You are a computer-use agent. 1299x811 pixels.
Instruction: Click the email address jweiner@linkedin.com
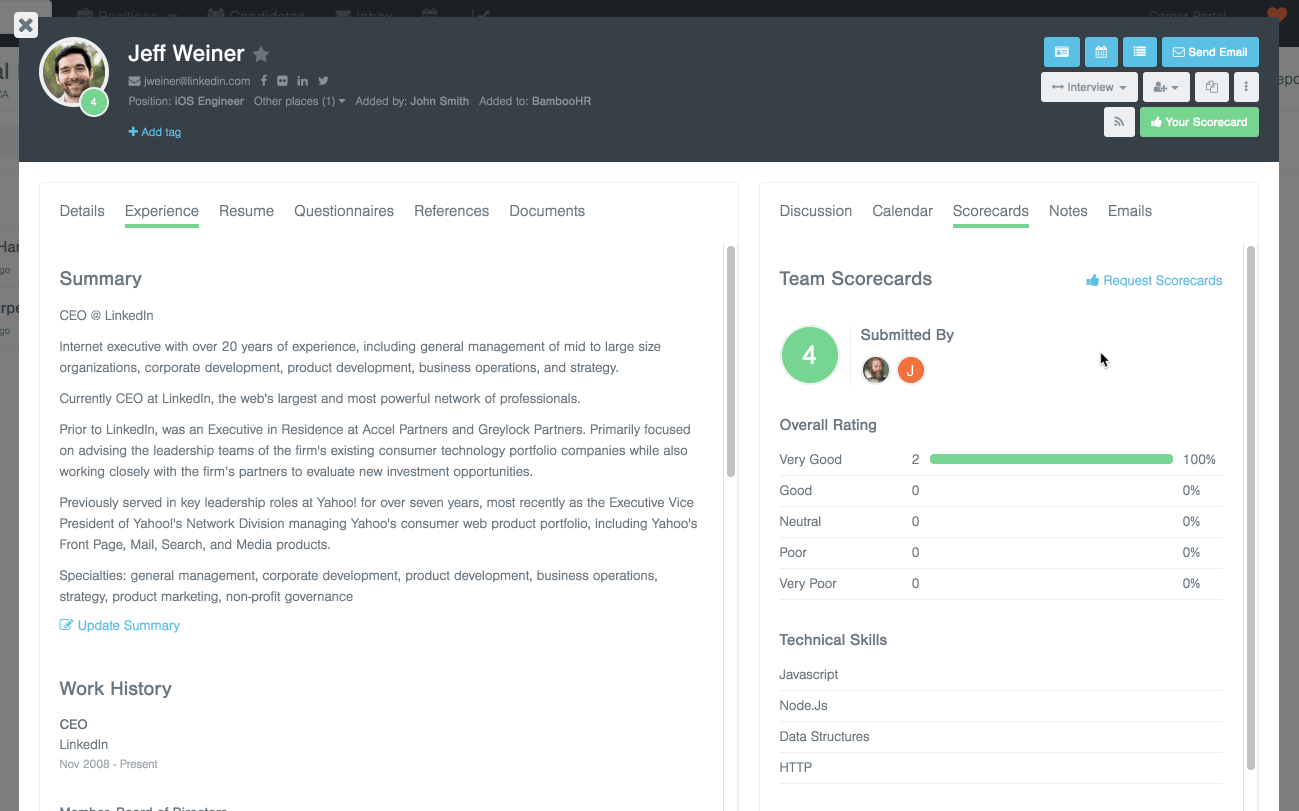(197, 81)
